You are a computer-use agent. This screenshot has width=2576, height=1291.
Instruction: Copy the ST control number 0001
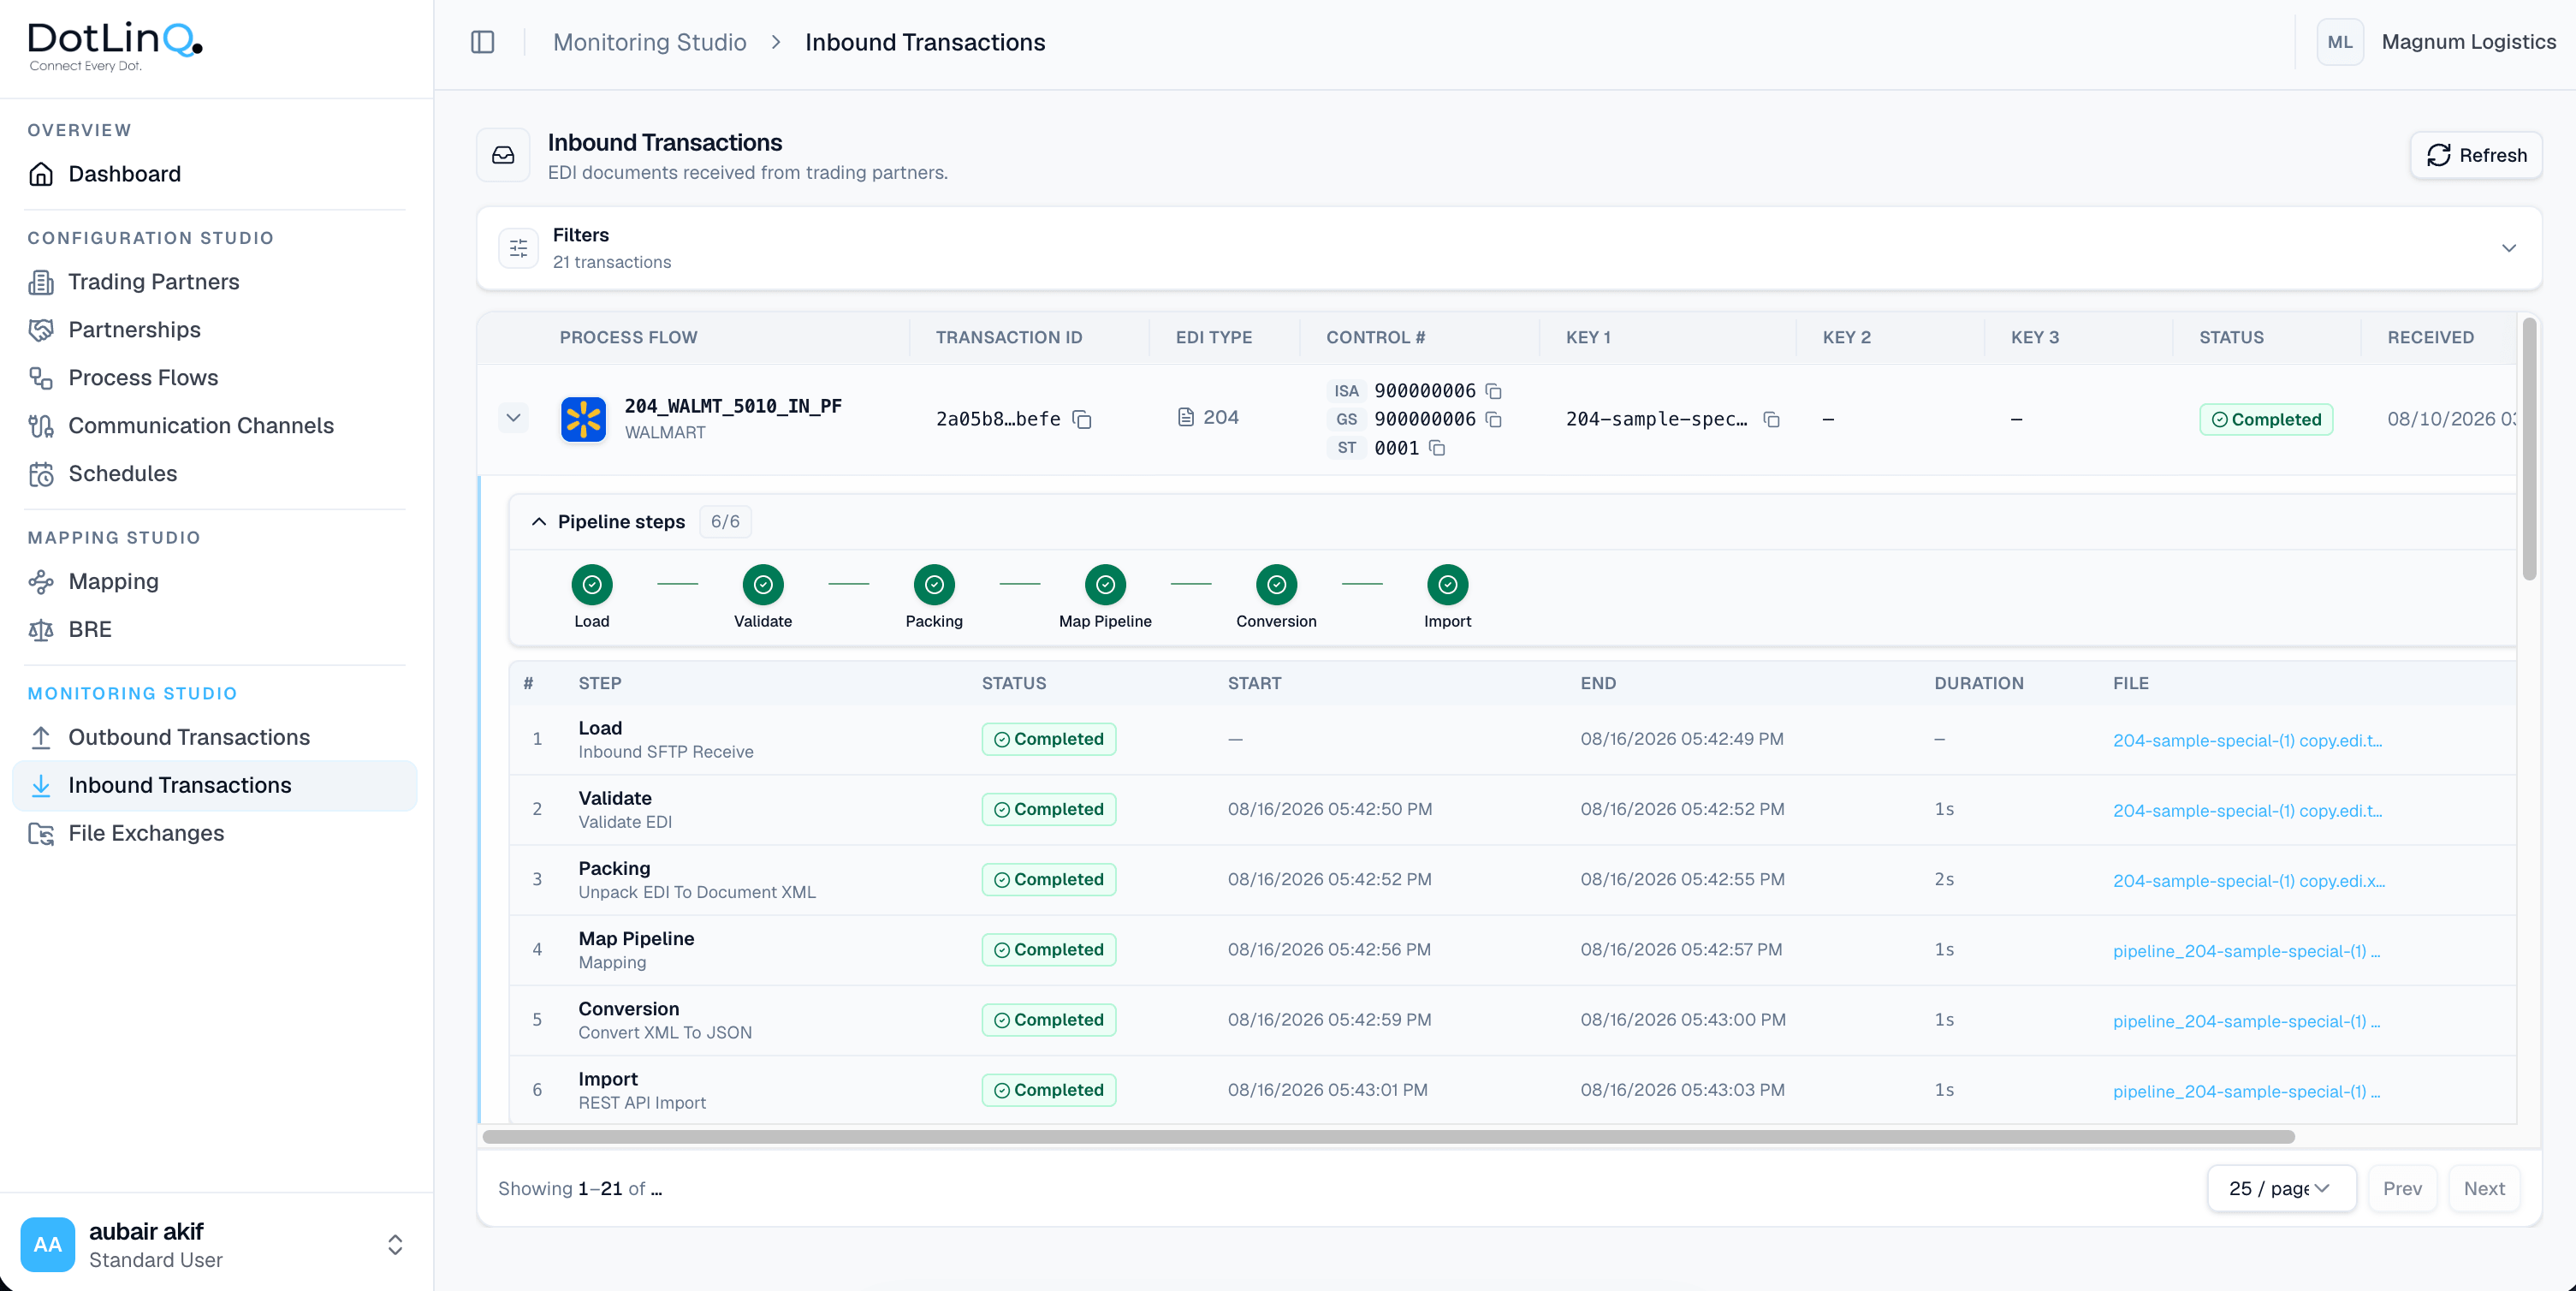pos(1437,448)
